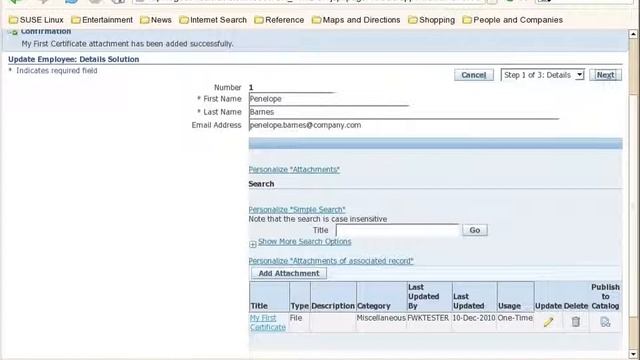Click the Delete trash icon for My First Certificate
The height and width of the screenshot is (360, 640).
coord(576,322)
